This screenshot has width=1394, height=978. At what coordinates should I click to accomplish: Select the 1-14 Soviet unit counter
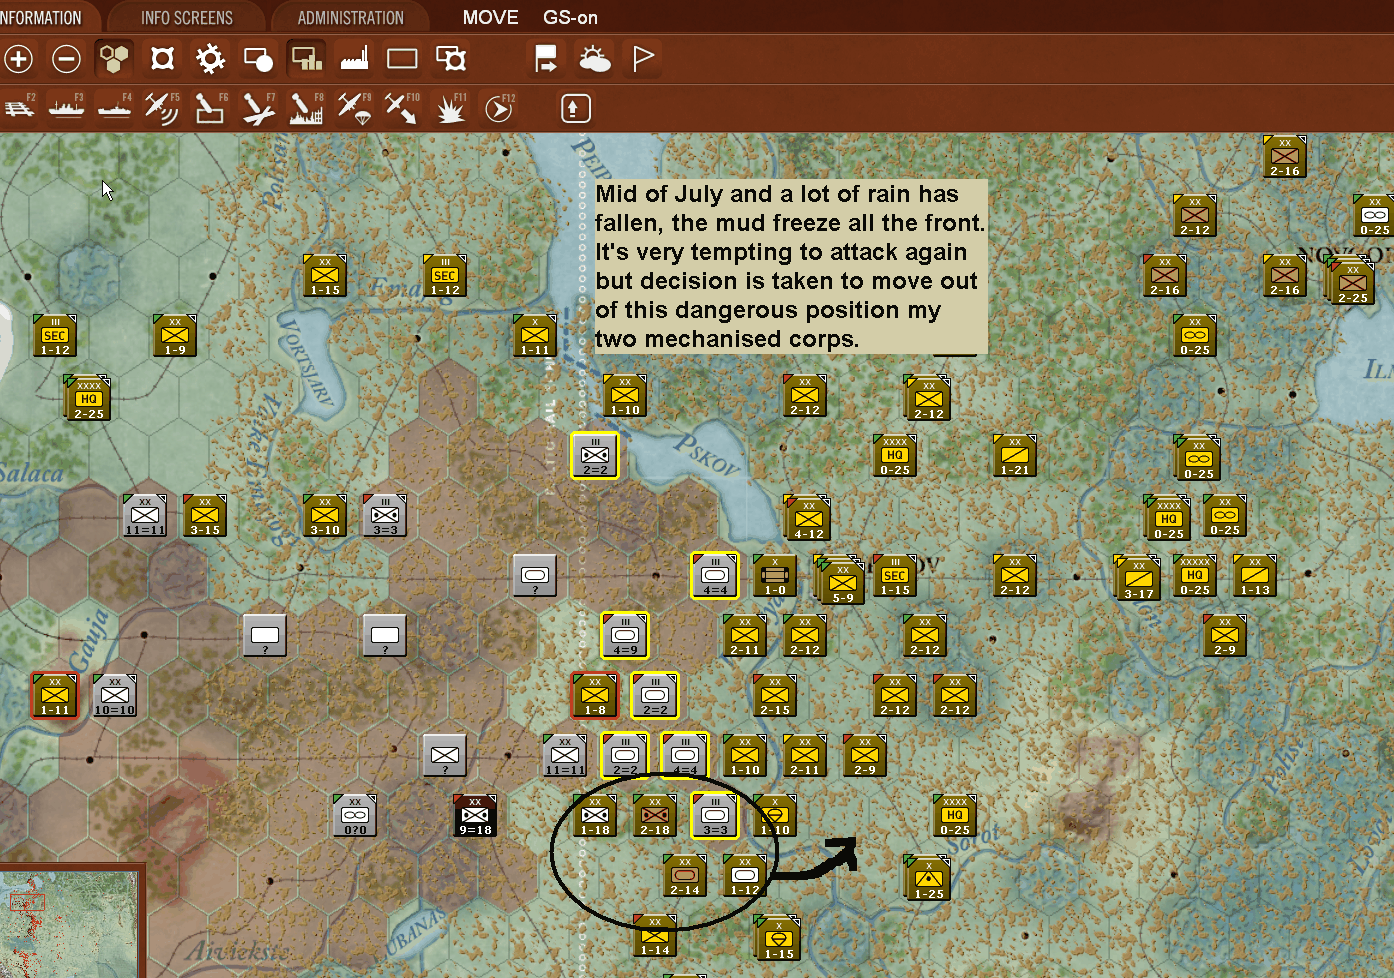[x=655, y=935]
